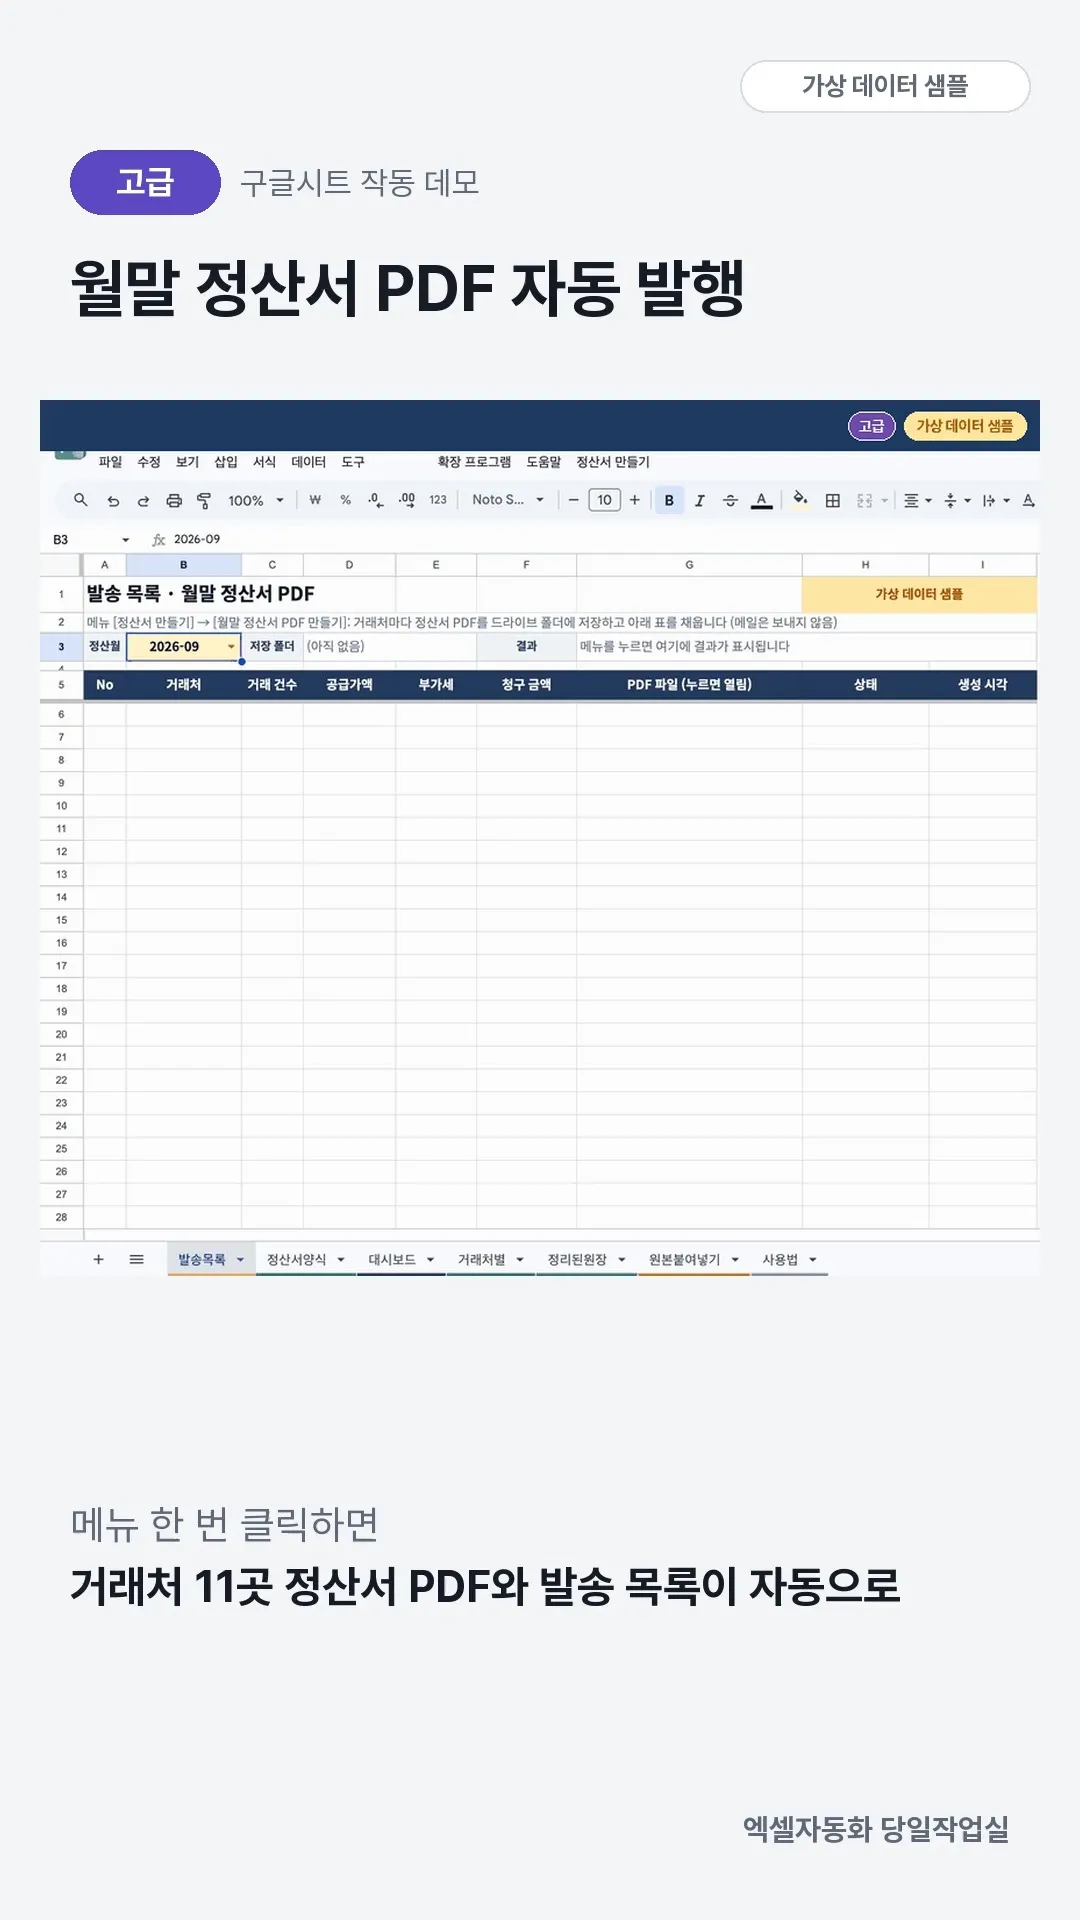1080x1920 pixels.
Task: Open dropdown arrow in cell 2026-09
Action: (231, 647)
